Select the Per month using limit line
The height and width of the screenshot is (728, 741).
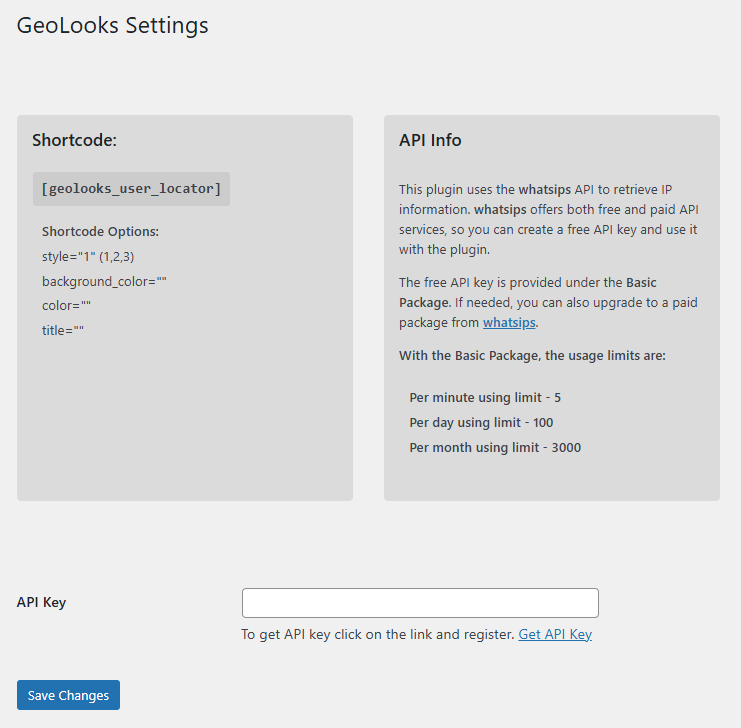495,448
